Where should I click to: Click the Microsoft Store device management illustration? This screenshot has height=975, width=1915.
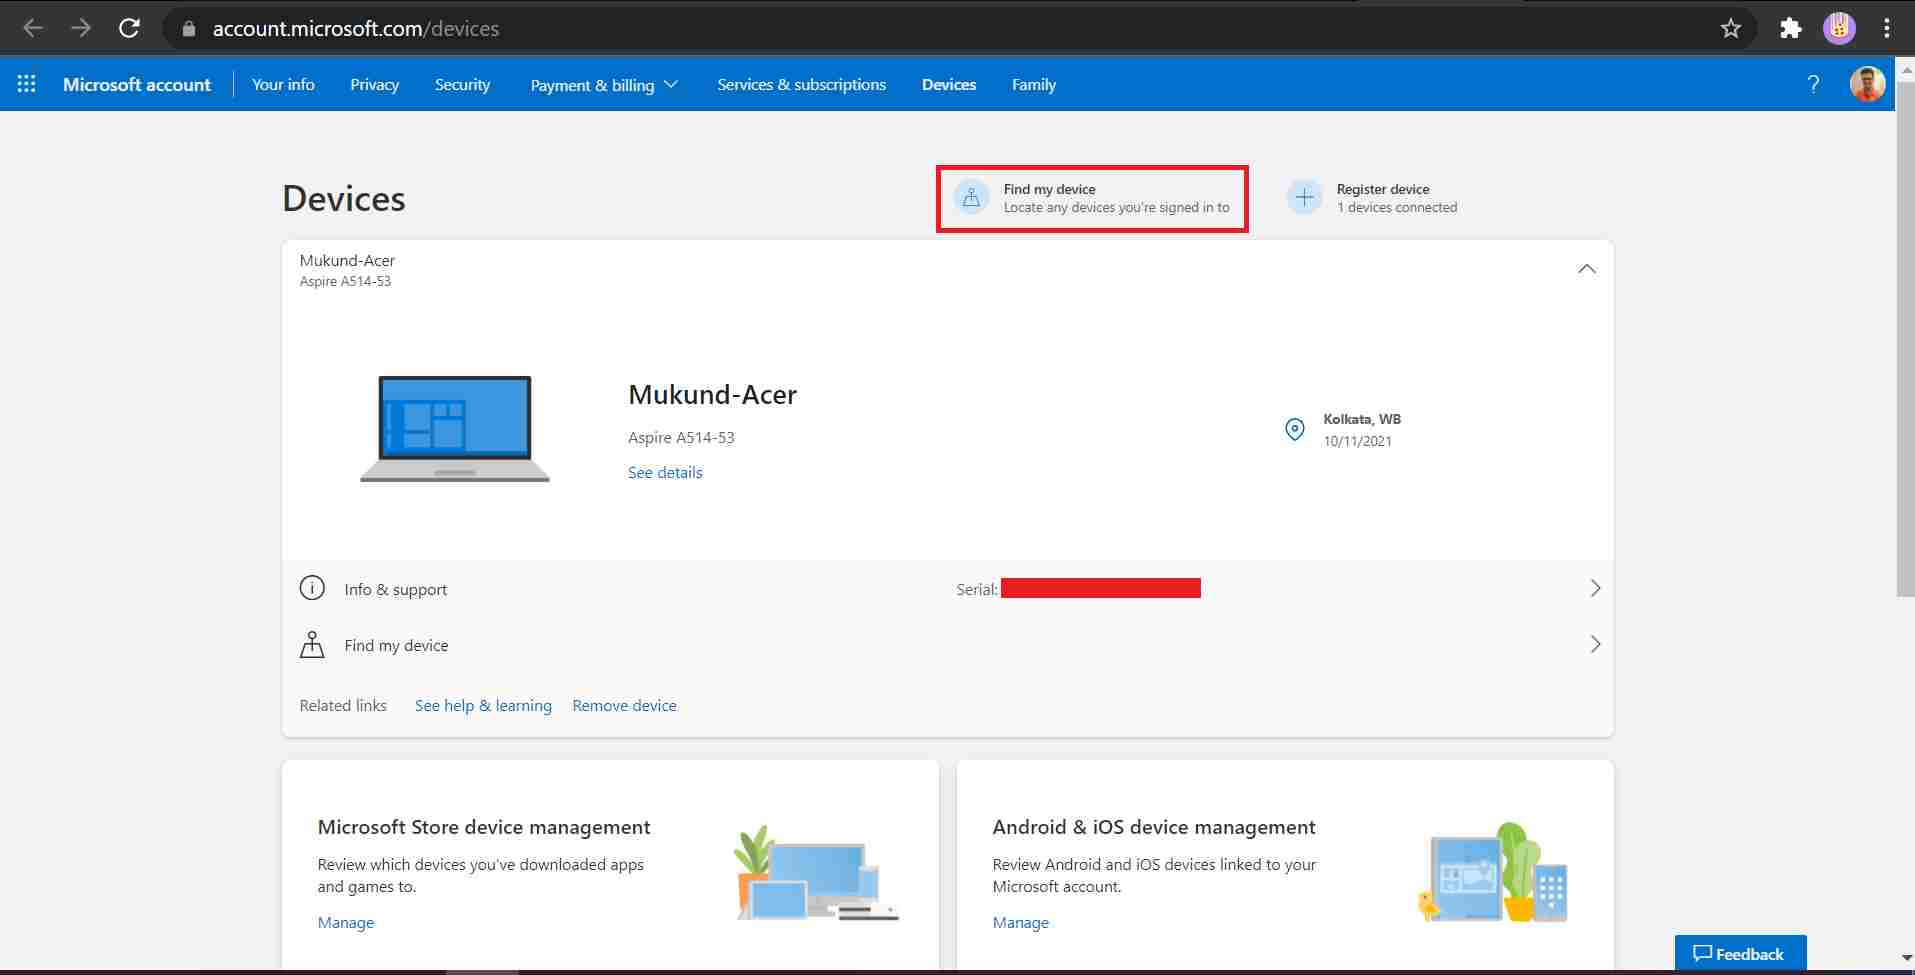(x=817, y=873)
